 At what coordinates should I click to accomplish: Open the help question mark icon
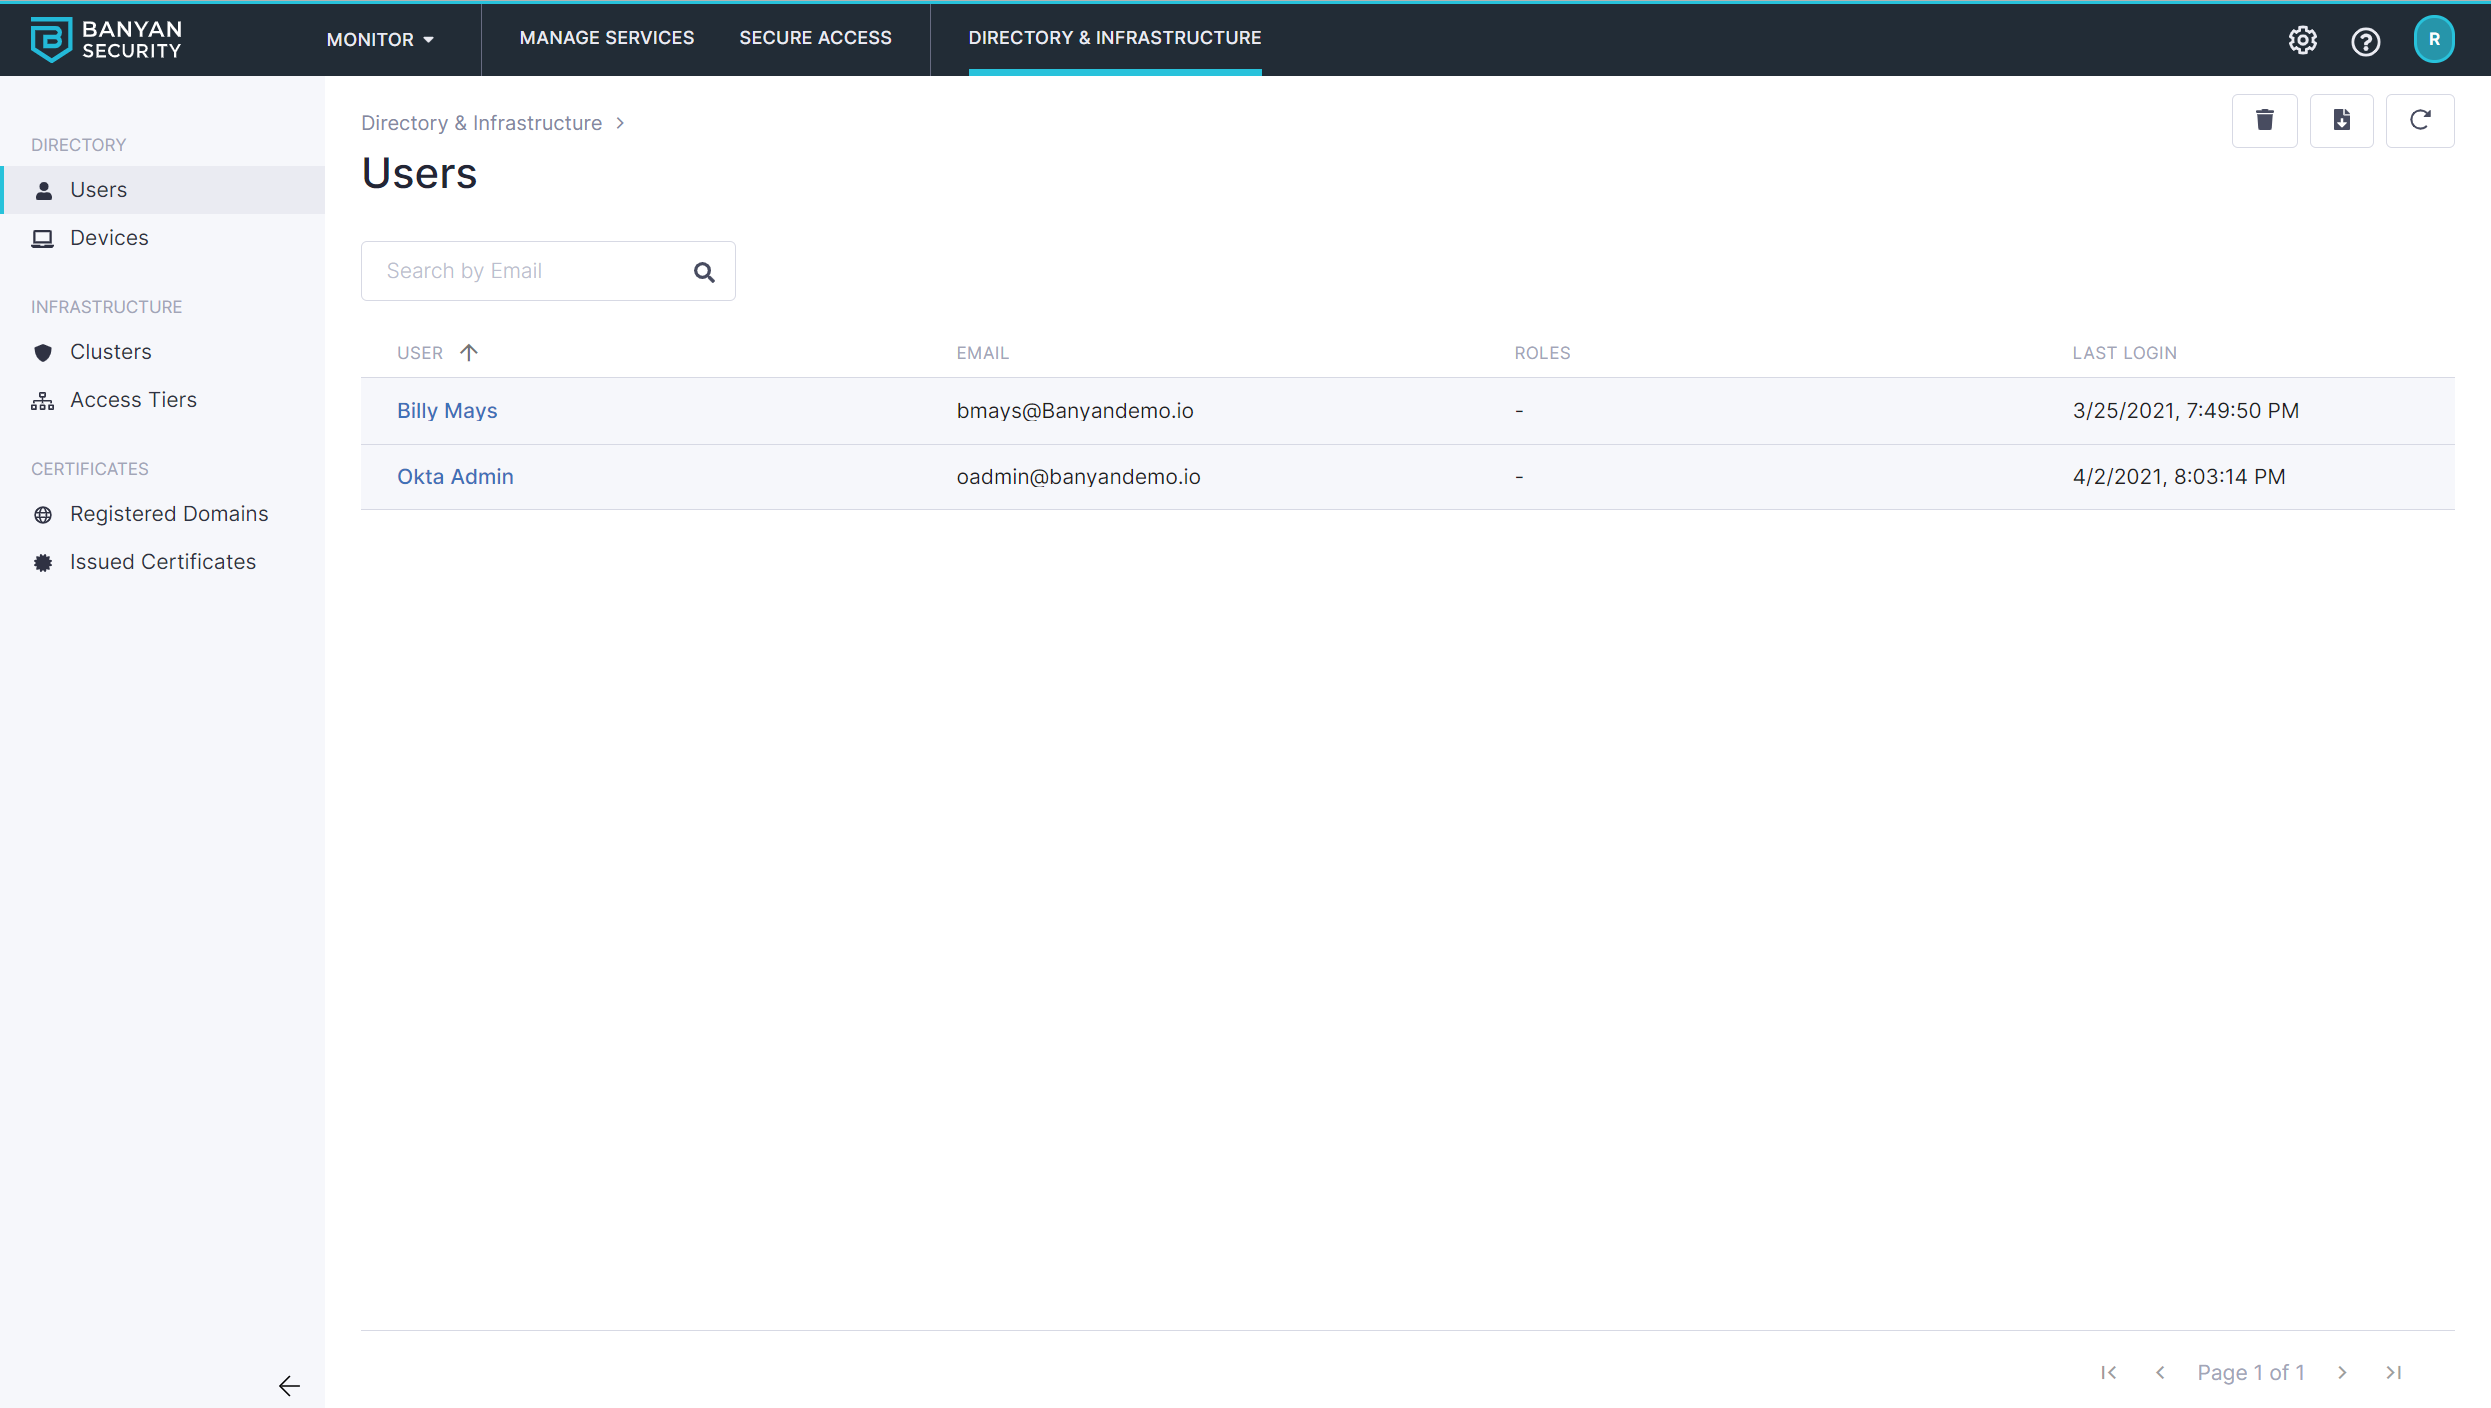(x=2365, y=41)
